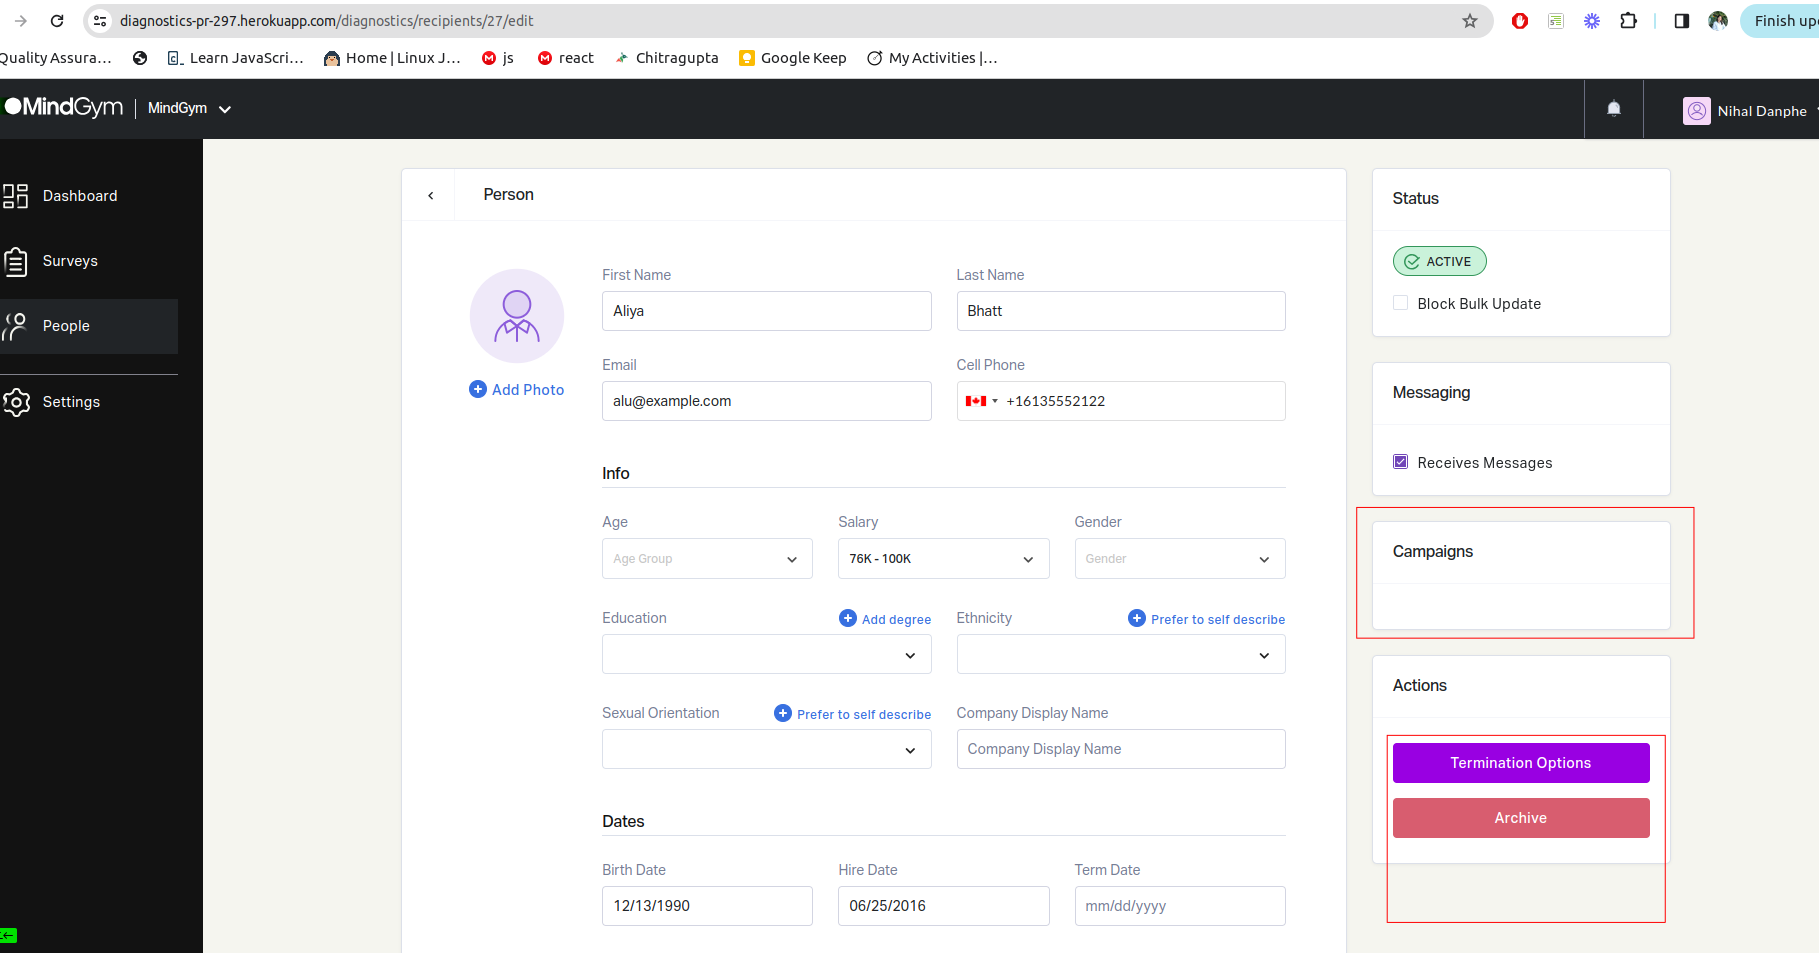Click the person photo placeholder avatar
Viewport: 1819px width, 953px height.
(x=517, y=316)
